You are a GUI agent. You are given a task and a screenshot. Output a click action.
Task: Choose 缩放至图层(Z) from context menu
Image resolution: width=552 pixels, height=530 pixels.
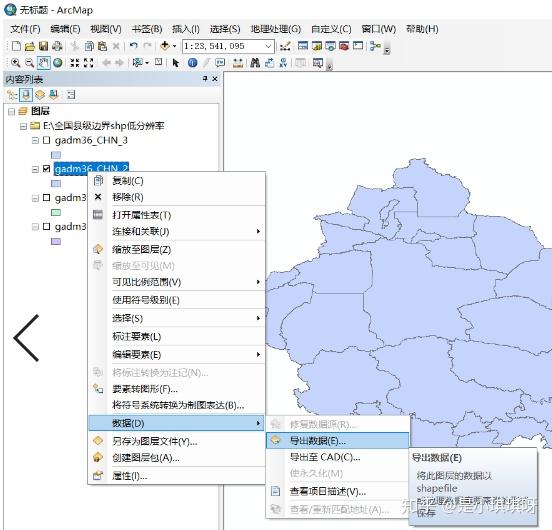[176, 250]
